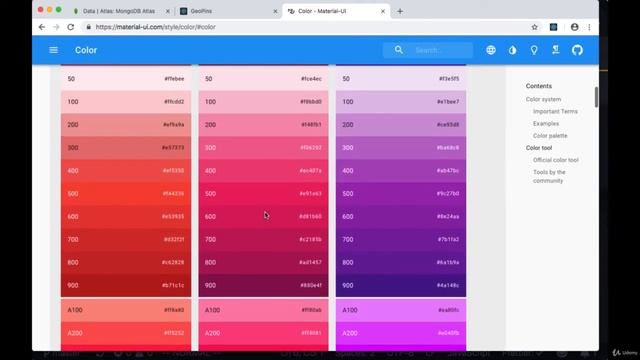Select red 500 swatch #f44336
The width and height of the screenshot is (640, 360).
(x=126, y=193)
